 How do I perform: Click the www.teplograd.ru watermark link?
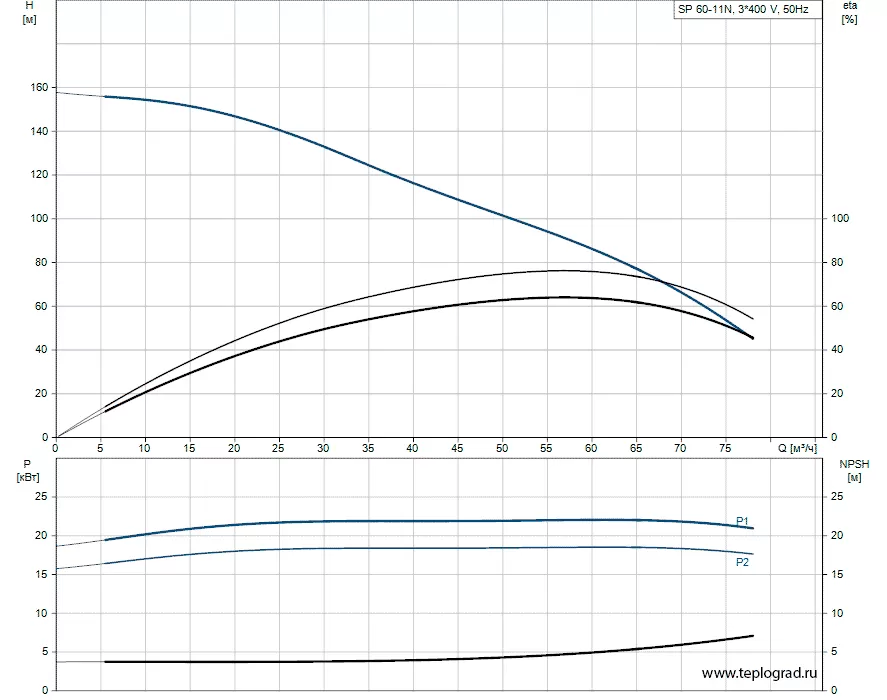click(759, 673)
